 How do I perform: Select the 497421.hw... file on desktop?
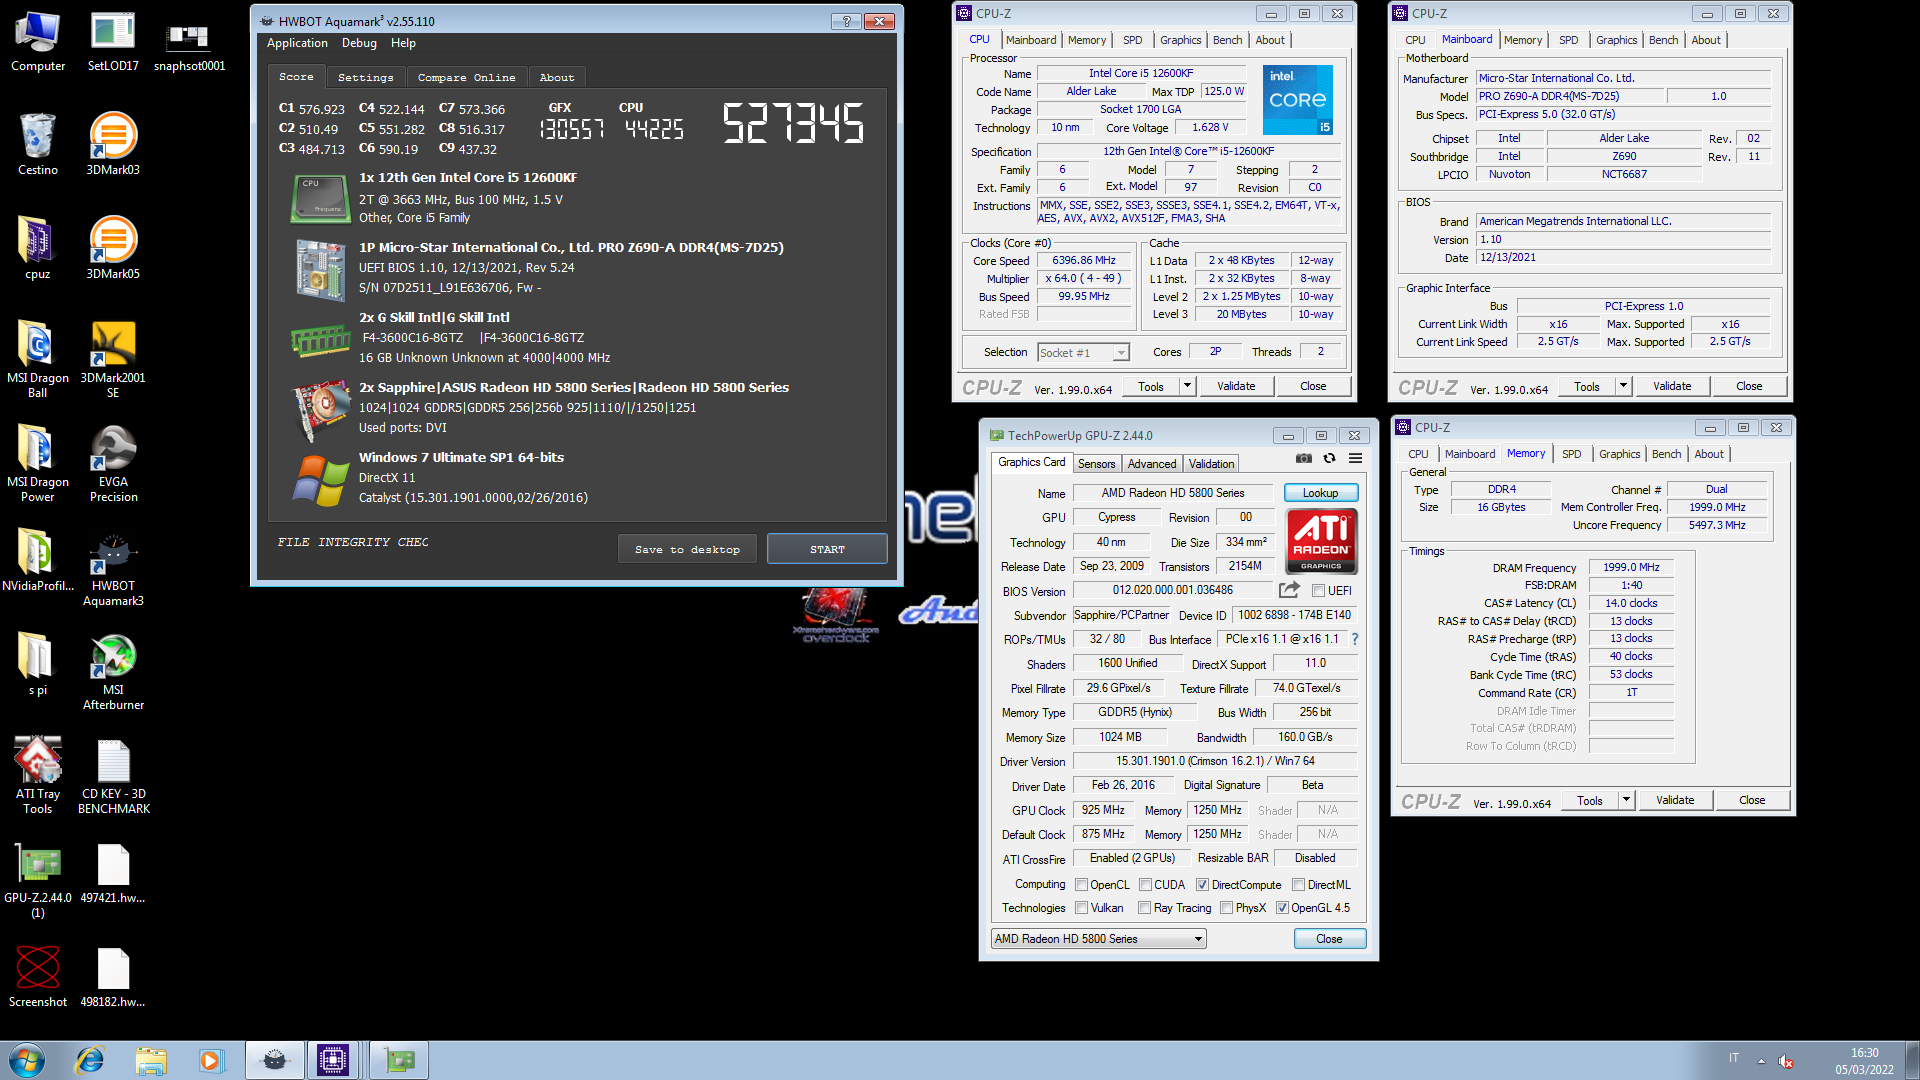(x=113, y=874)
